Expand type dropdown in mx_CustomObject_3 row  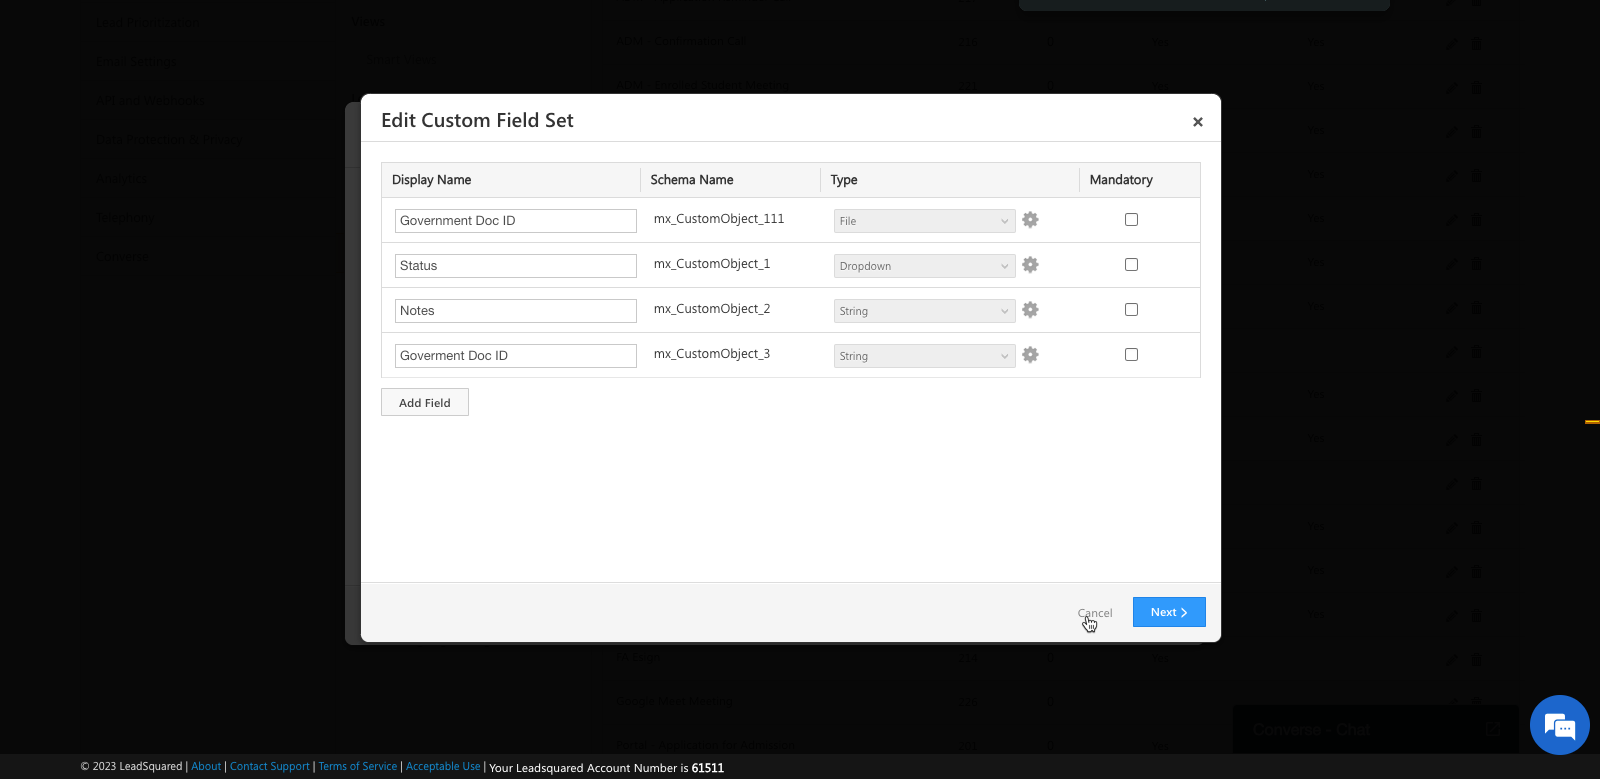pos(924,356)
